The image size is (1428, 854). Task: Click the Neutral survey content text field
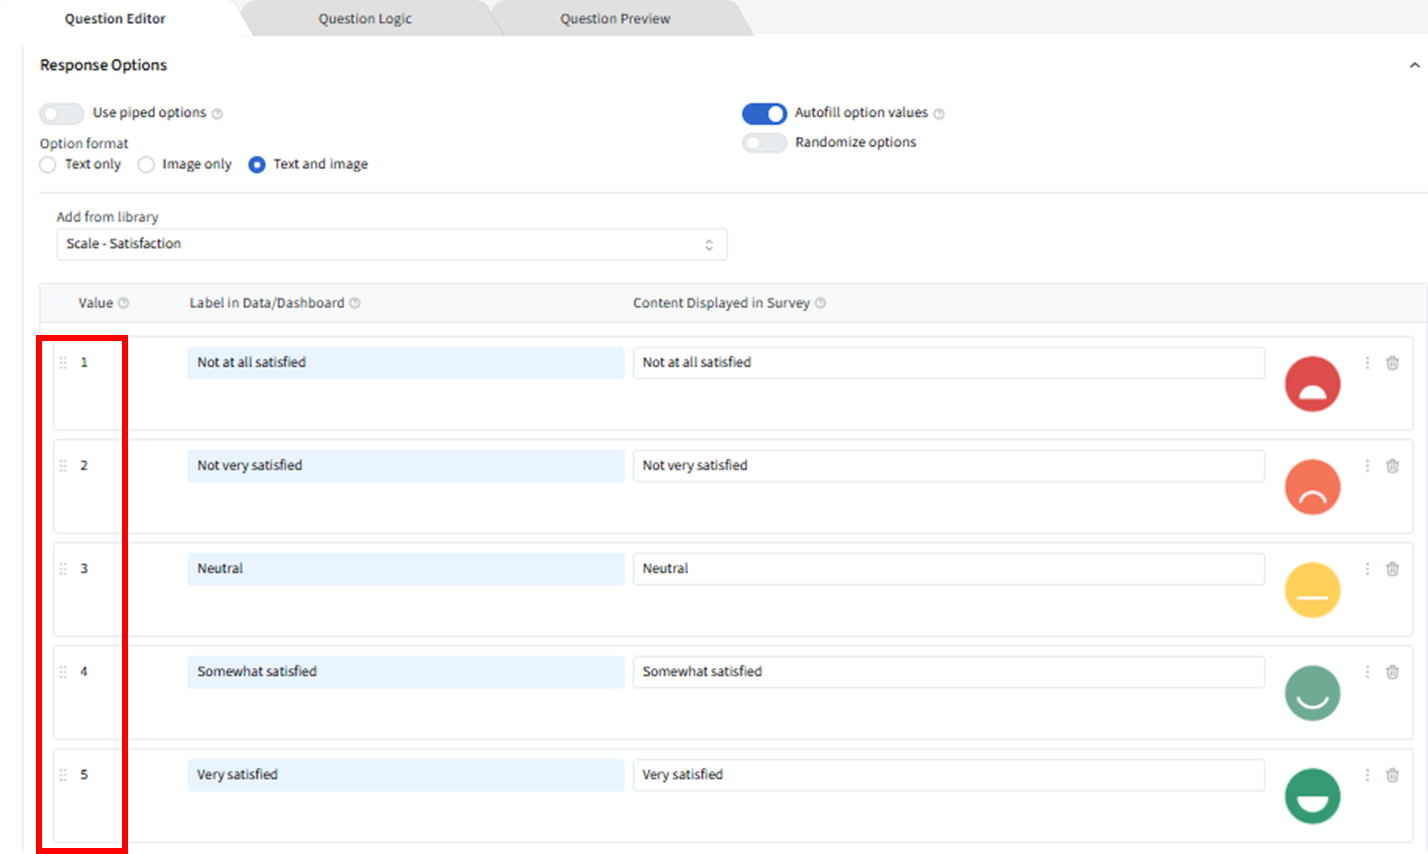948,569
